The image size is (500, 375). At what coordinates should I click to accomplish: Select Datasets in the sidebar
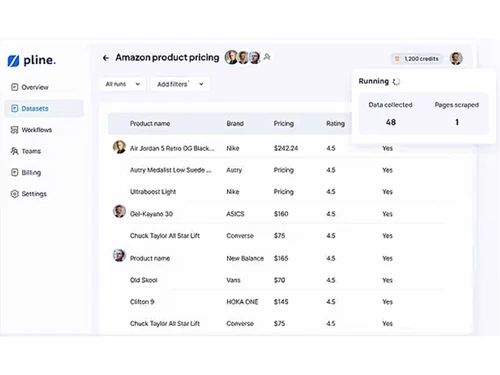pos(44,108)
